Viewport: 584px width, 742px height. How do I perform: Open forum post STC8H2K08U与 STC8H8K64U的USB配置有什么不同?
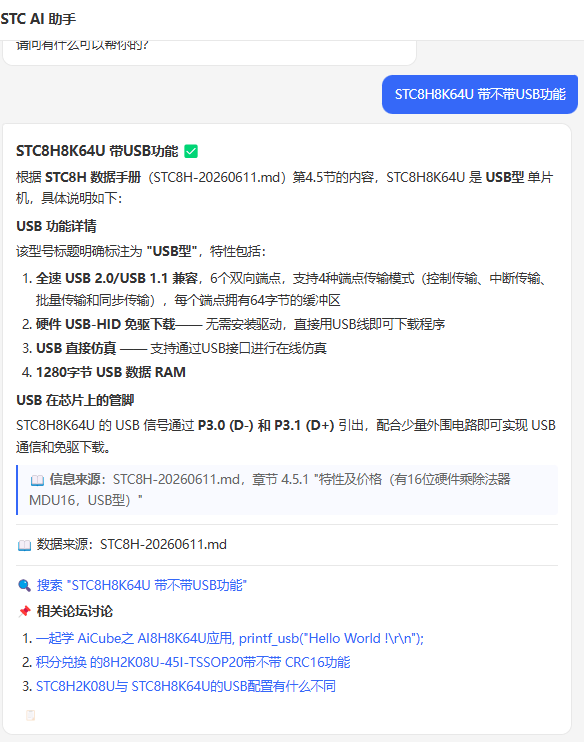coord(186,686)
